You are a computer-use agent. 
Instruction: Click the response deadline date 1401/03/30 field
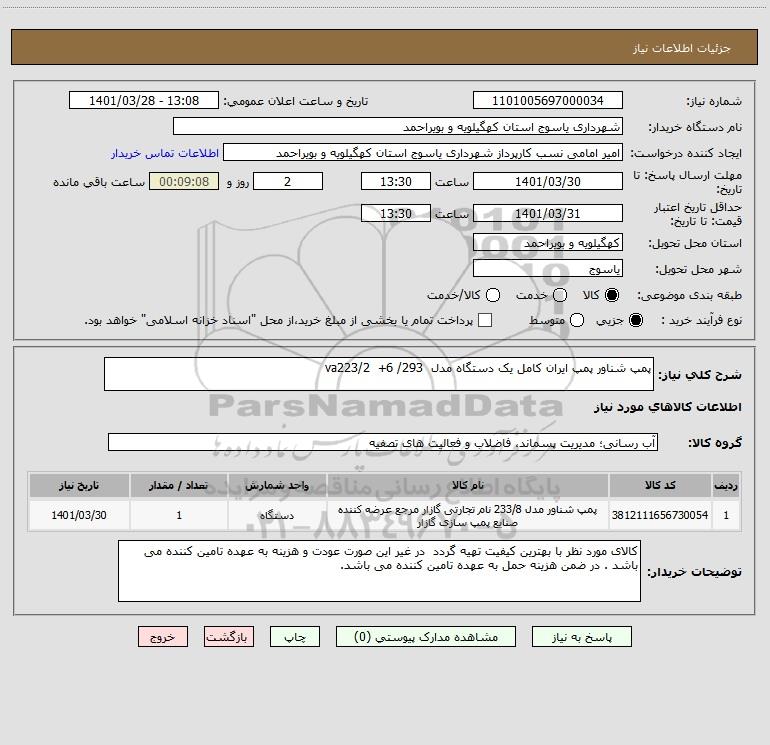click(548, 181)
